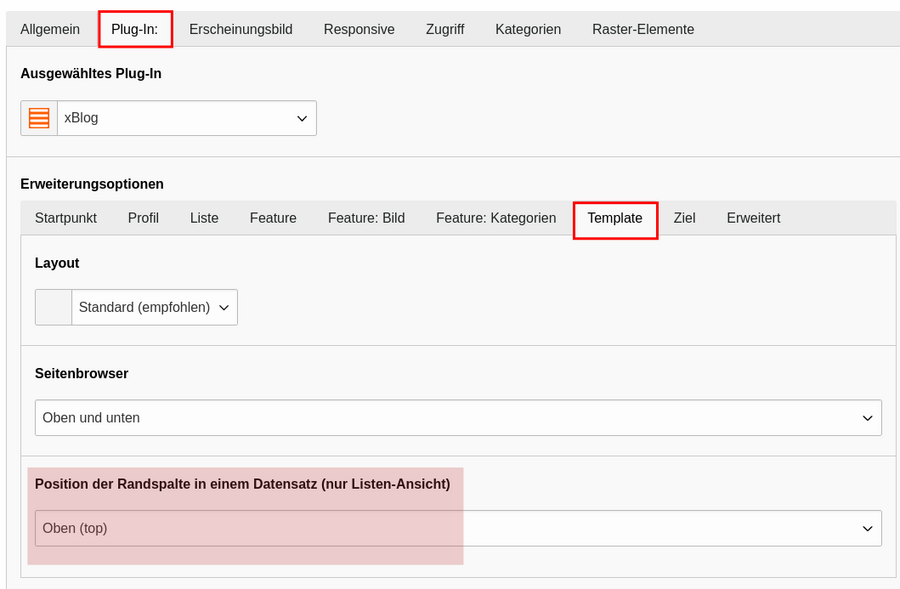Image resolution: width=900 pixels, height=589 pixels.
Task: Go to the Responsive tab
Action: (x=359, y=29)
